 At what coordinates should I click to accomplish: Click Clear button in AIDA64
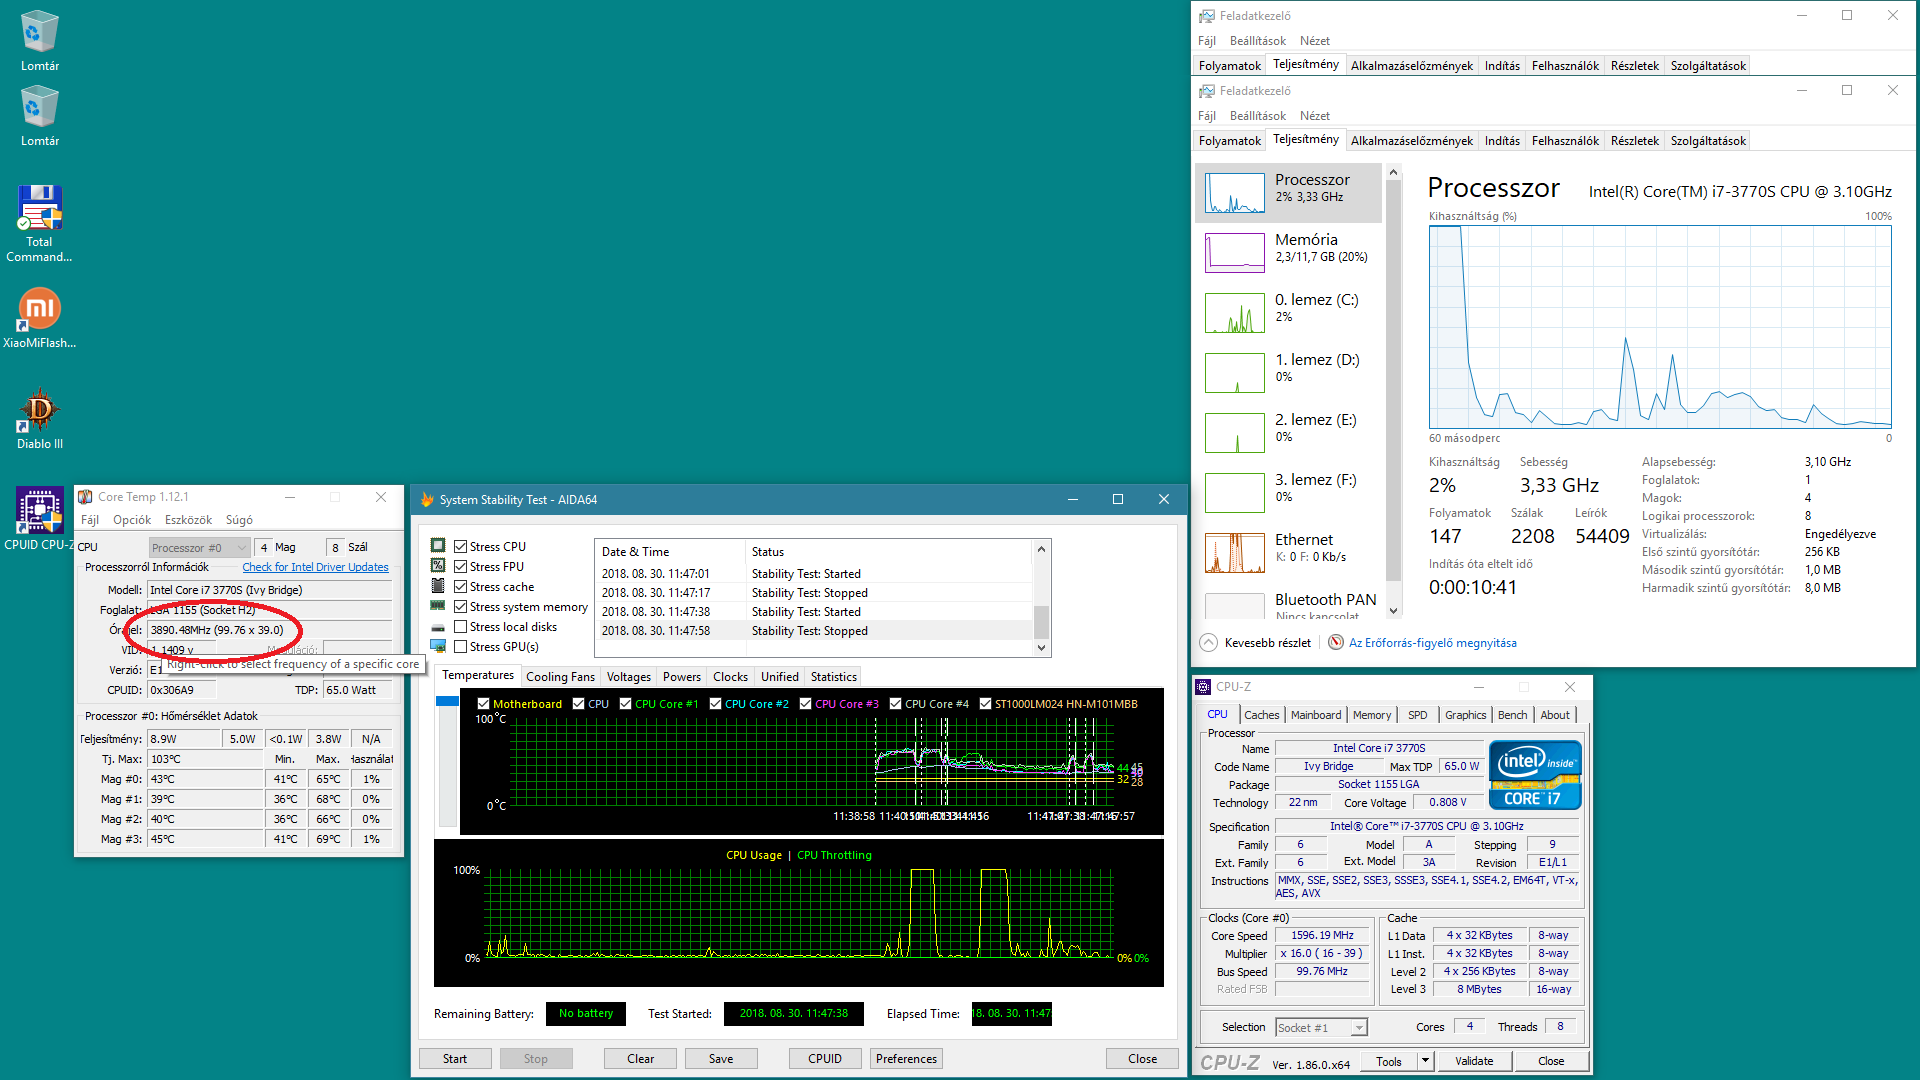click(x=640, y=1059)
